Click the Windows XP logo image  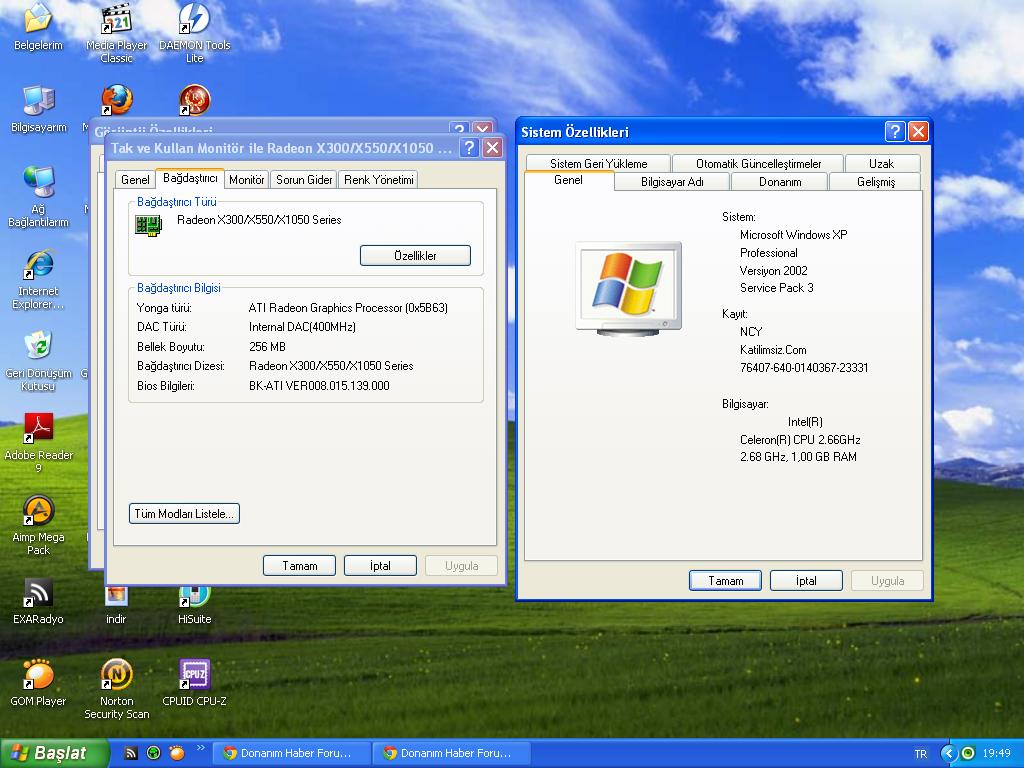point(628,289)
